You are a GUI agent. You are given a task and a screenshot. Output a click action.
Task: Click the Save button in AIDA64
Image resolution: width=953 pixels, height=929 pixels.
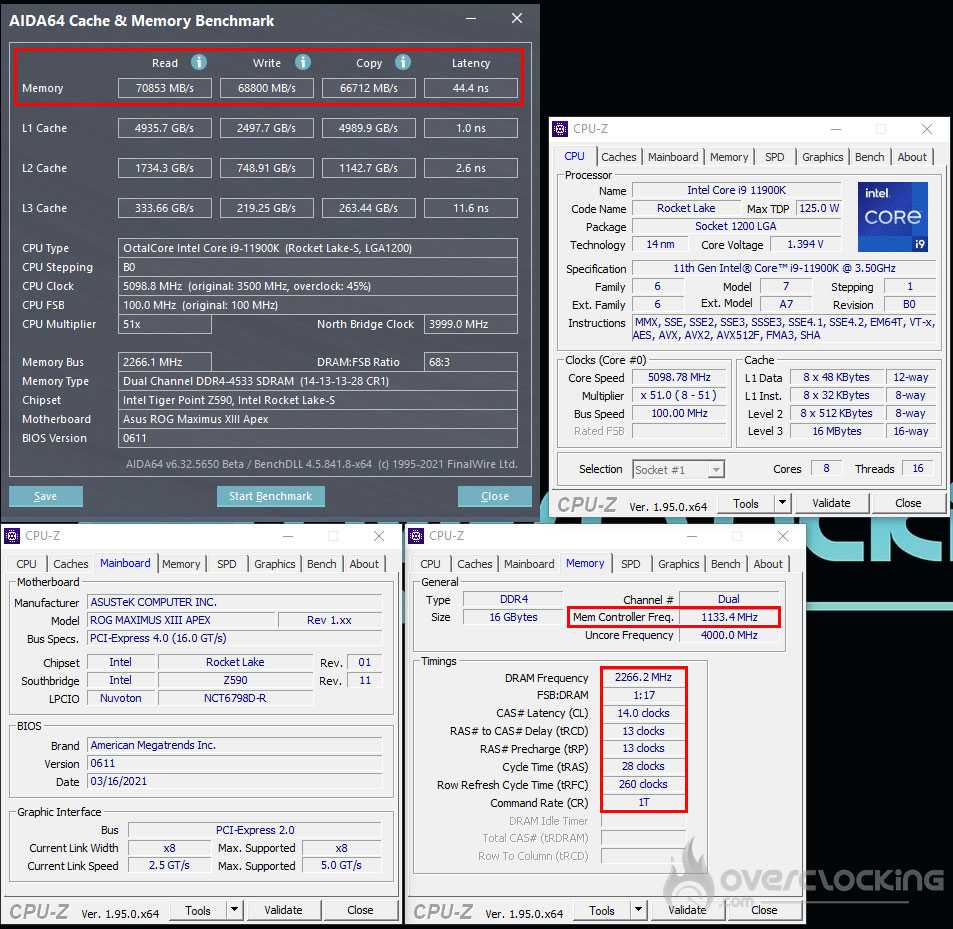tap(46, 496)
